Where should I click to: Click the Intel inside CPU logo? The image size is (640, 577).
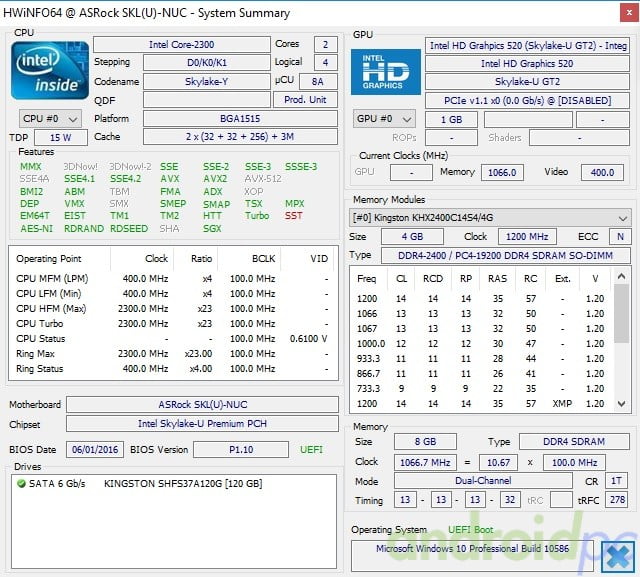pyautogui.click(x=50, y=71)
